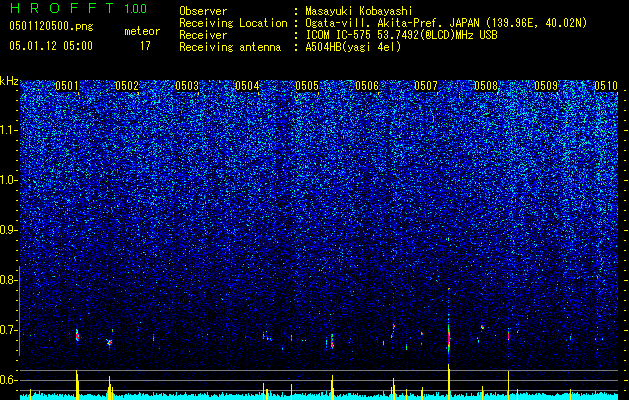Click time marker 0510

[x=605, y=86]
